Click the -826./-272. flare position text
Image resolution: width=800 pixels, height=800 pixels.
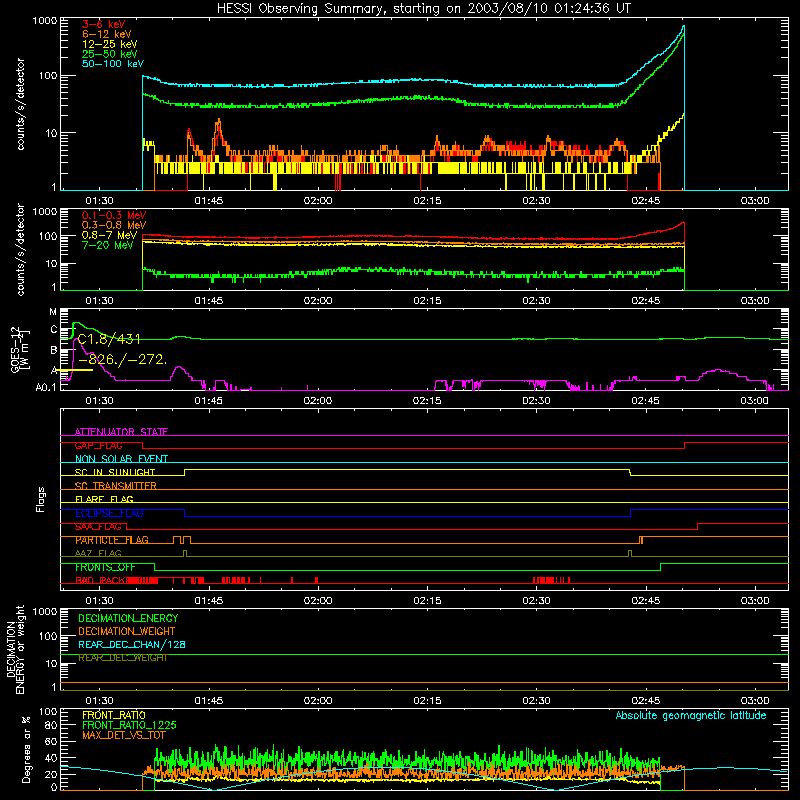click(x=123, y=359)
